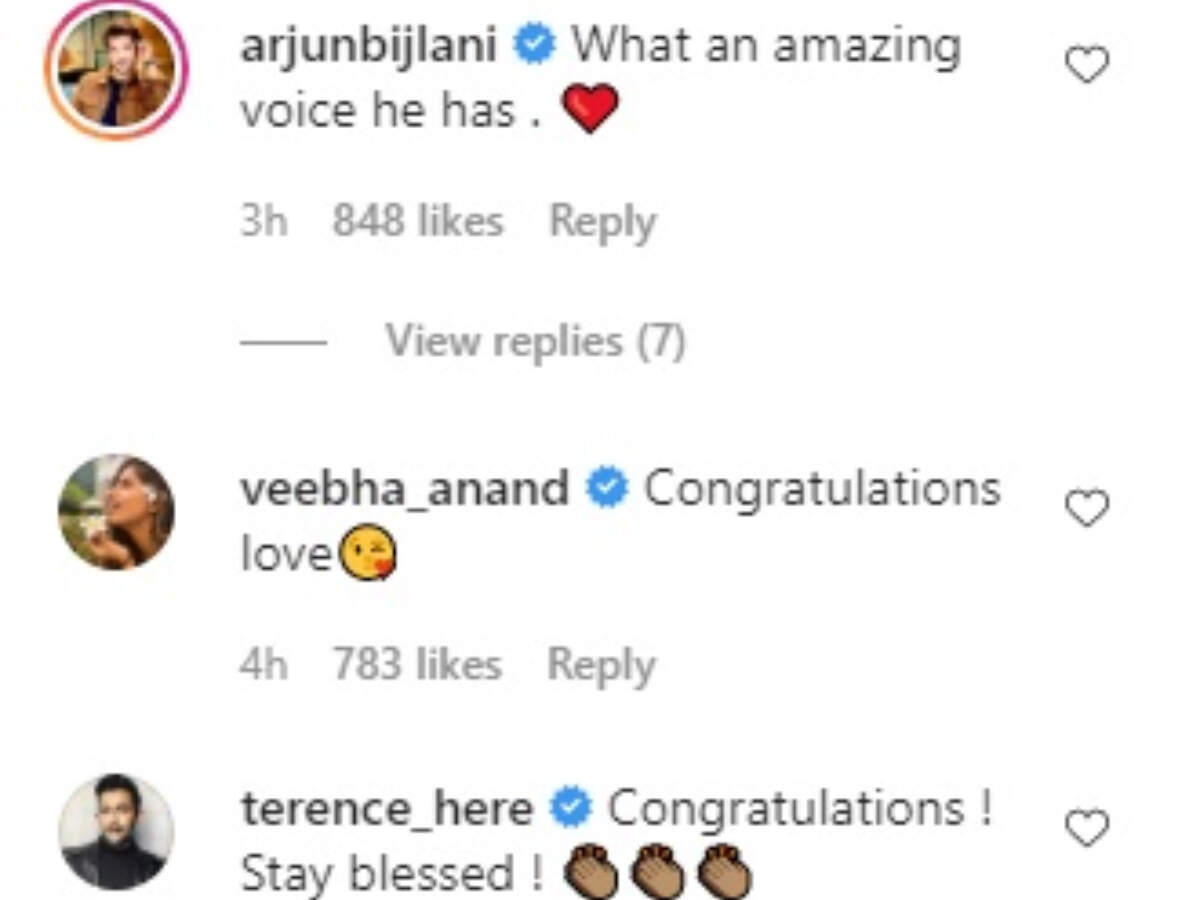Screen dimensions: 1200x900
Task: Like veebha_anand's comment with the heart icon
Action: 1086,509
